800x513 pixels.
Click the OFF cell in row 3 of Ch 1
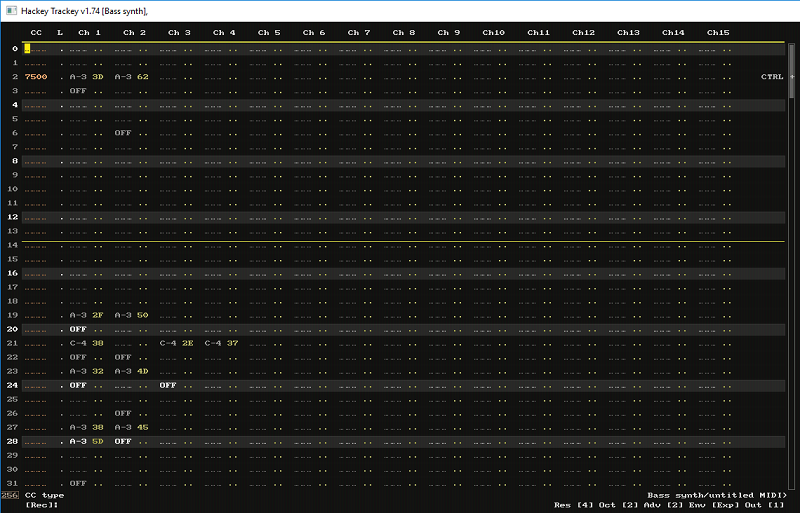click(x=78, y=90)
